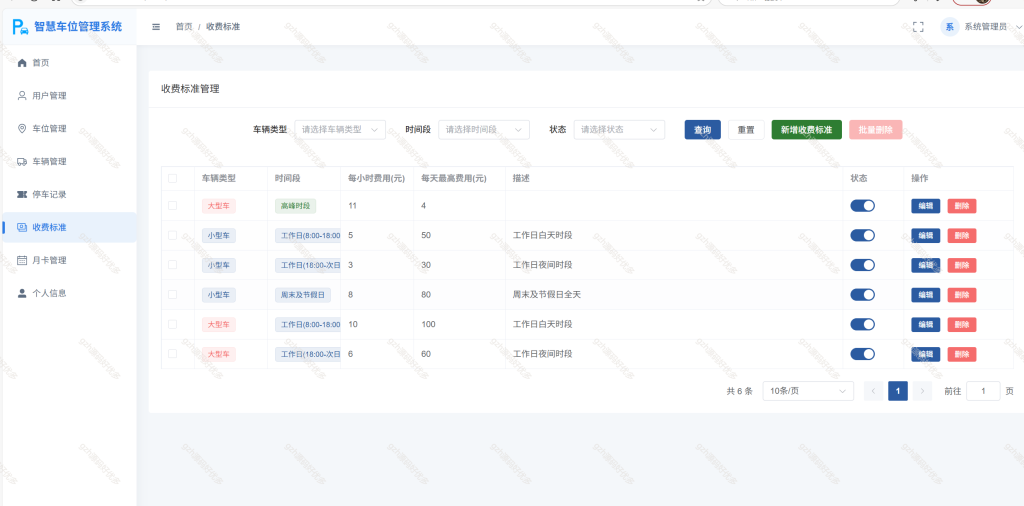Delete the 小型车 工作日夜间时段 row
The image size is (1024, 506).
point(962,265)
